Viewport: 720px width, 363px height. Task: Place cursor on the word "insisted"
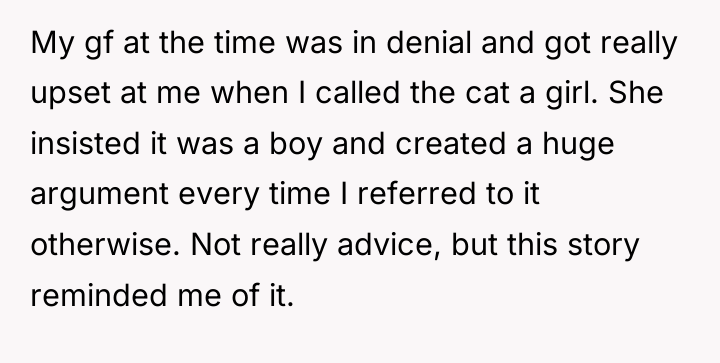tap(85, 143)
